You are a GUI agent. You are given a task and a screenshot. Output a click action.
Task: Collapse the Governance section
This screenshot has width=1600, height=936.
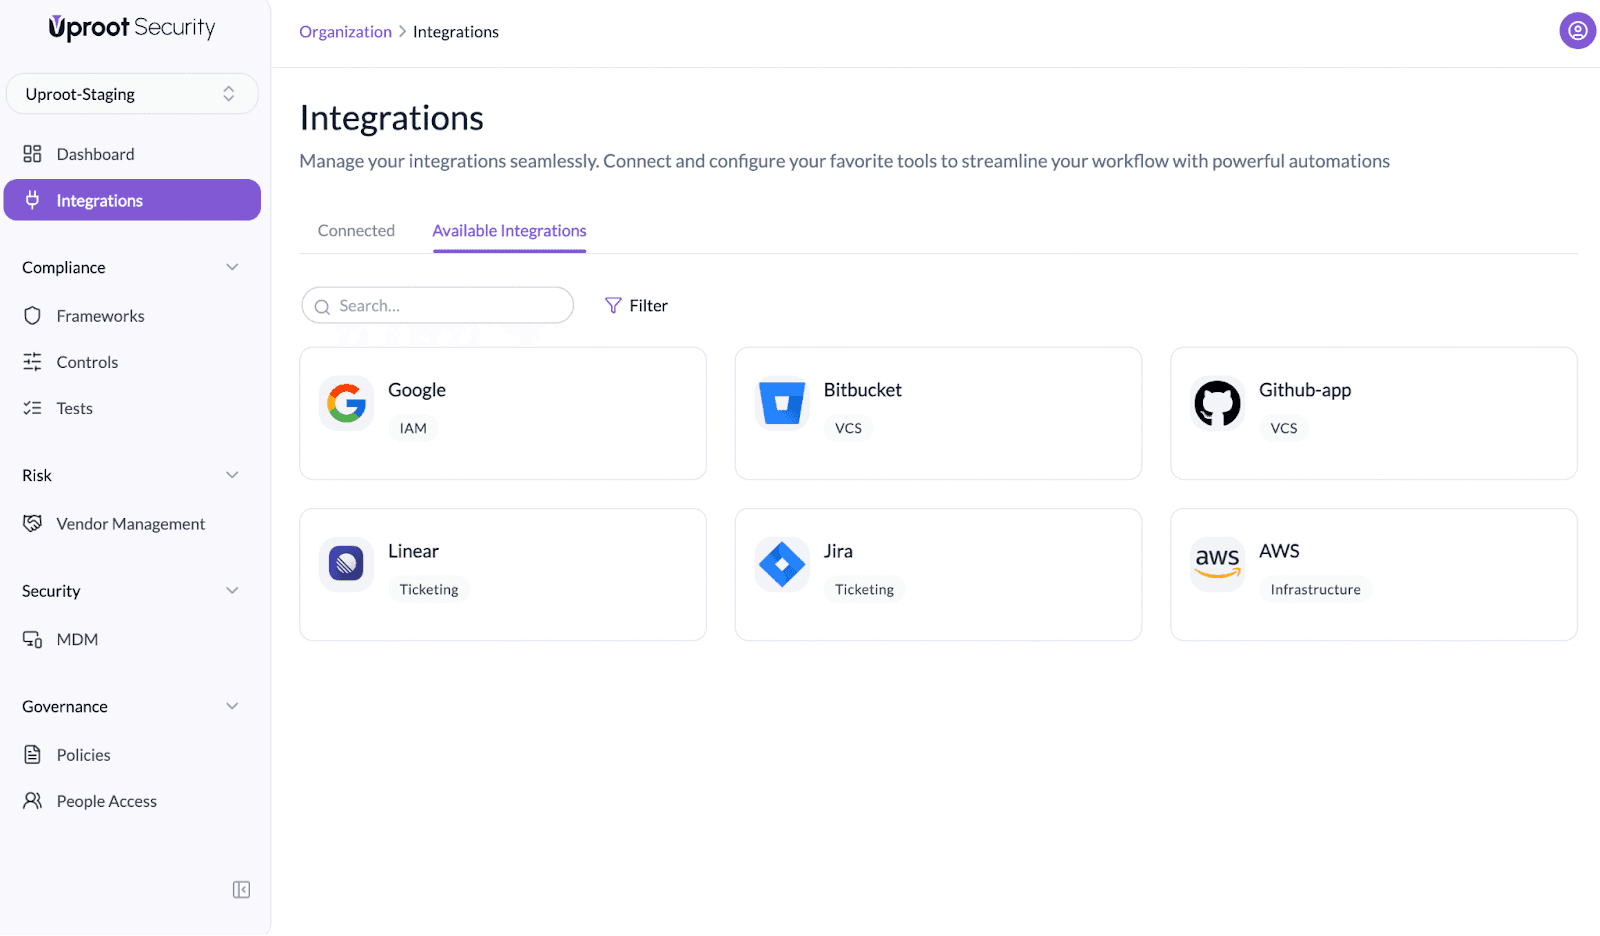232,706
